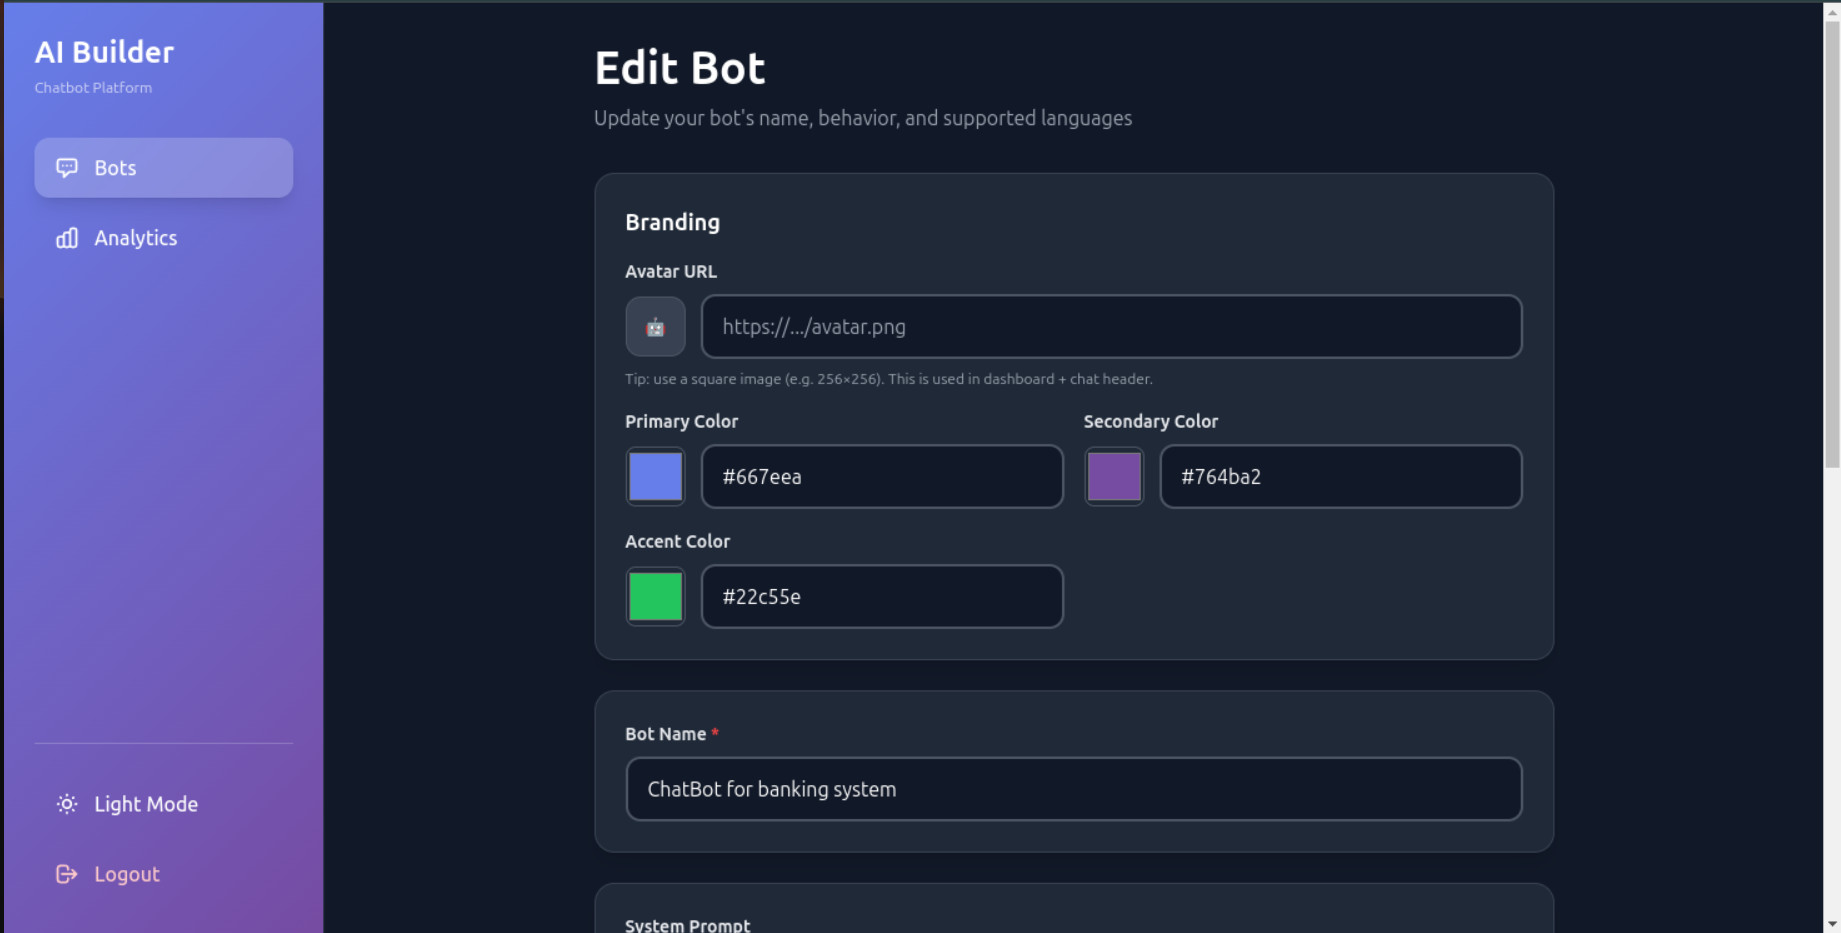
Task: Click the Analytics bar chart icon
Action: pyautogui.click(x=67, y=238)
